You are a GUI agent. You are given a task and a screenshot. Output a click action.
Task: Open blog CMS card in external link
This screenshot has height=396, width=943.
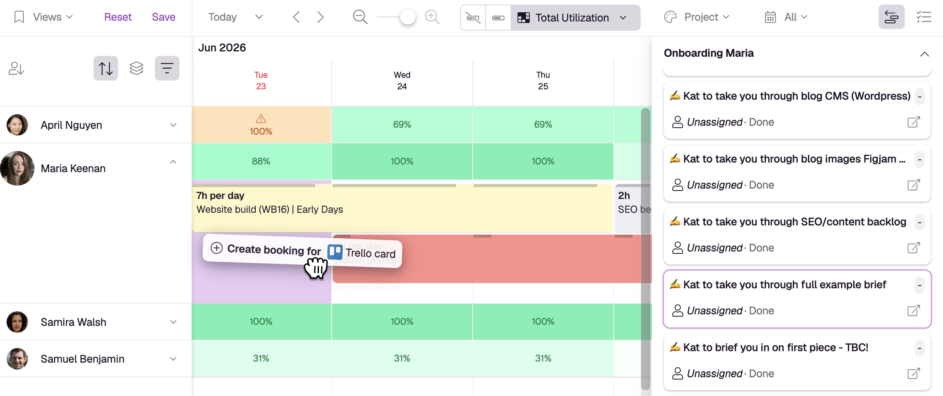coord(914,122)
